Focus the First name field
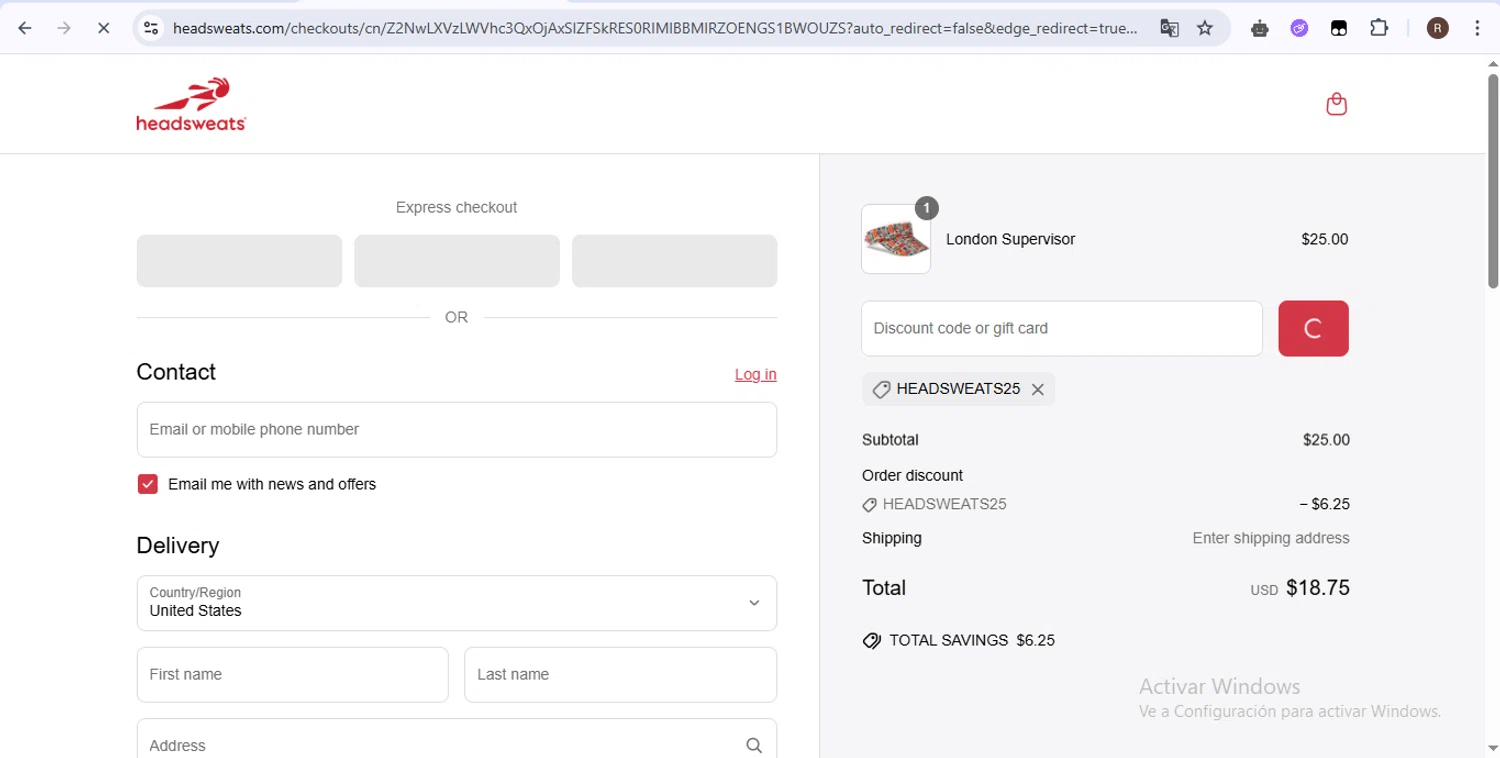The width and height of the screenshot is (1500, 758). pos(292,675)
